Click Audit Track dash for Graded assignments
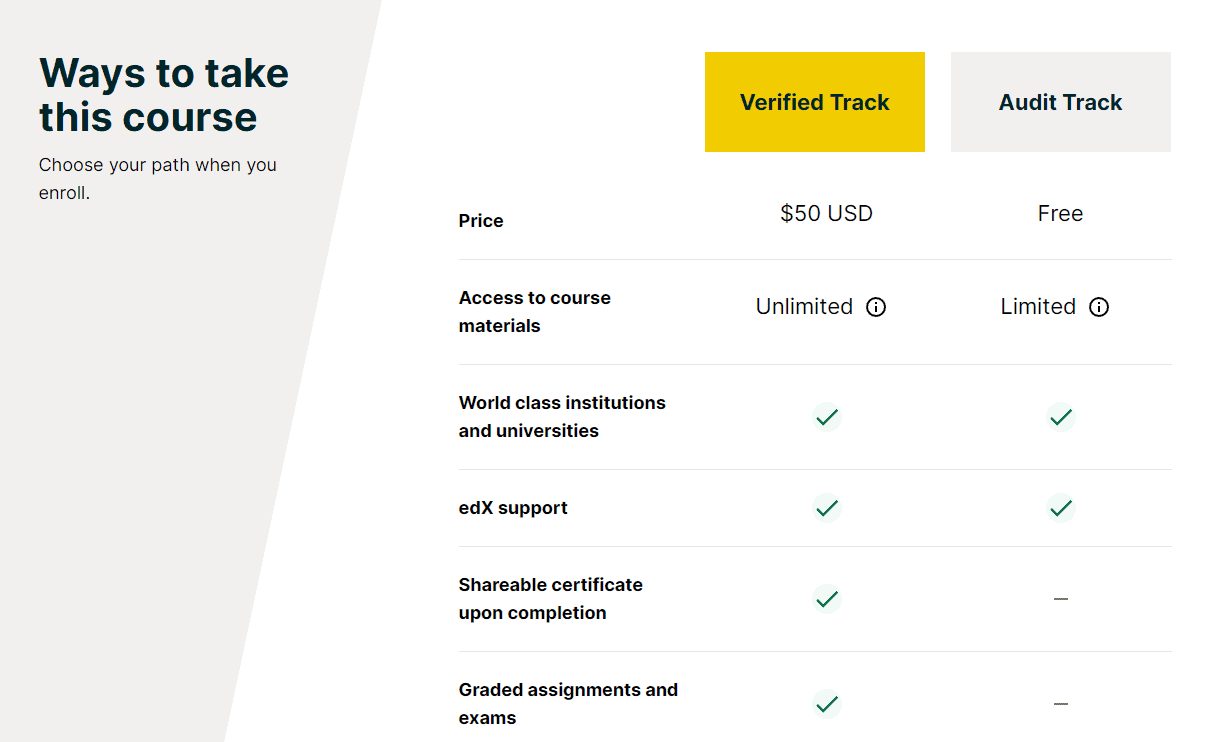Viewport: 1231px width, 742px height. 1061,704
